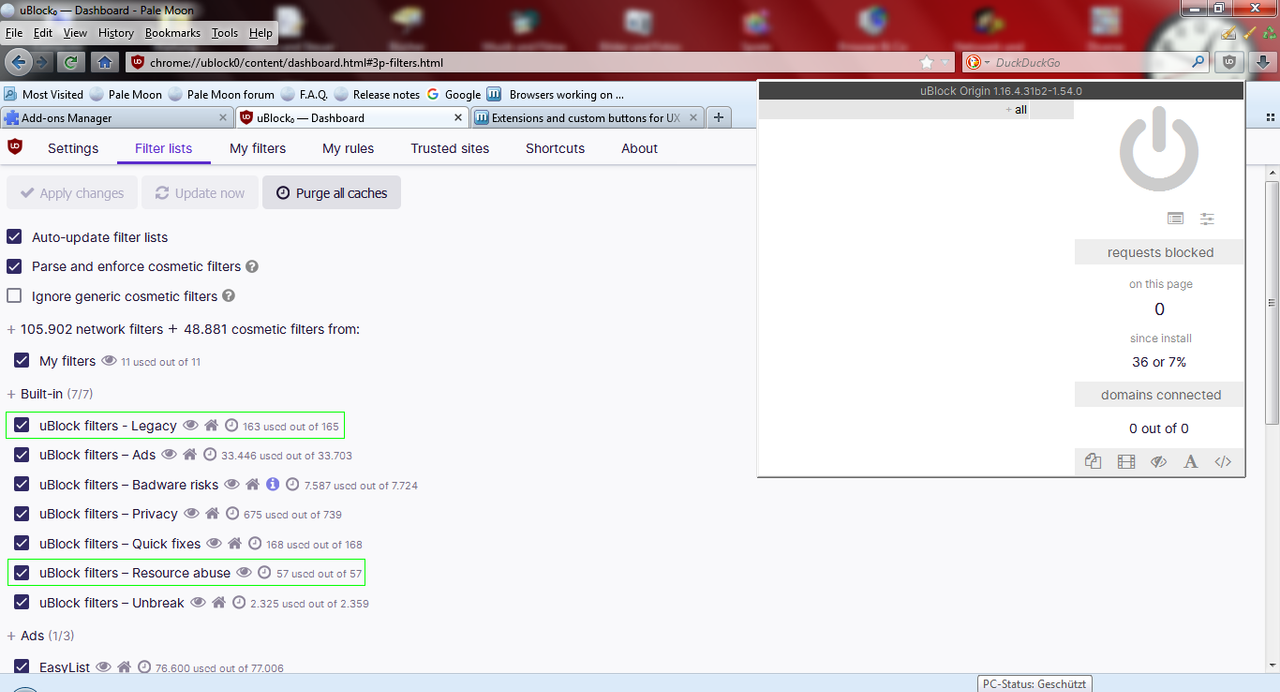The width and height of the screenshot is (1280, 692).
Task: Open home page of uBlock filters – Unbreak
Action: pos(218,603)
